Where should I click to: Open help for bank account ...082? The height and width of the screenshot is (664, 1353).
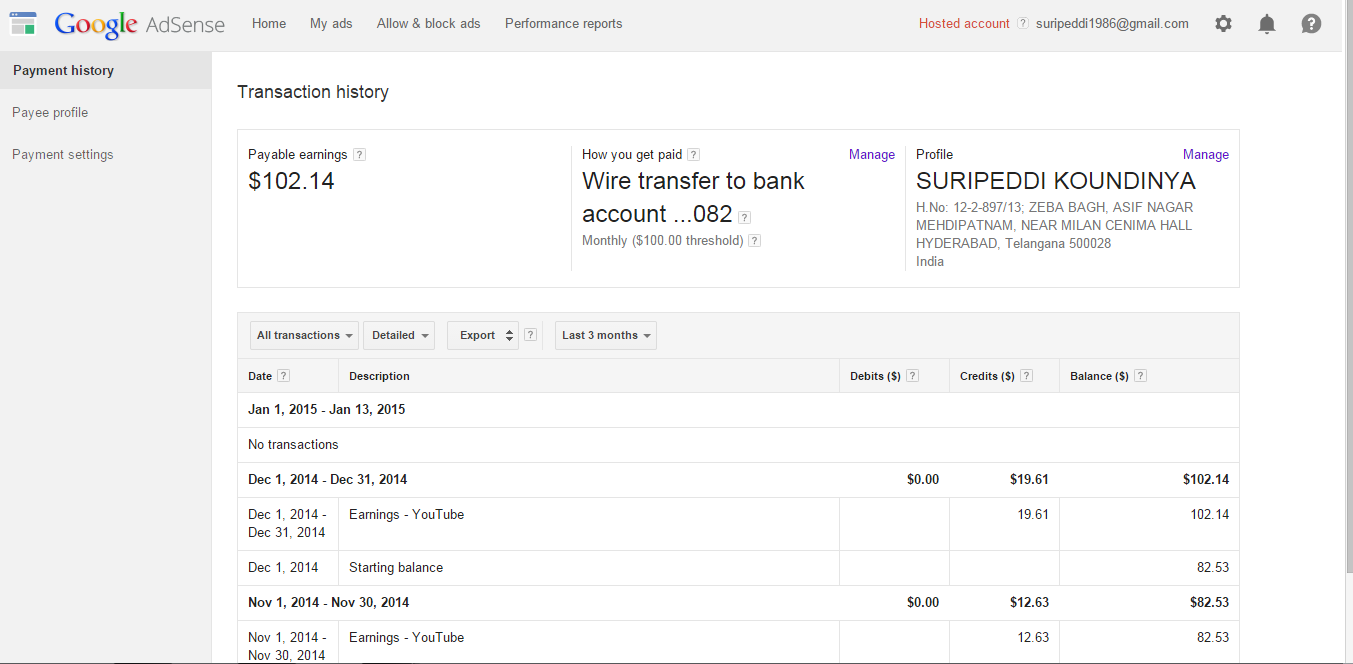point(744,216)
